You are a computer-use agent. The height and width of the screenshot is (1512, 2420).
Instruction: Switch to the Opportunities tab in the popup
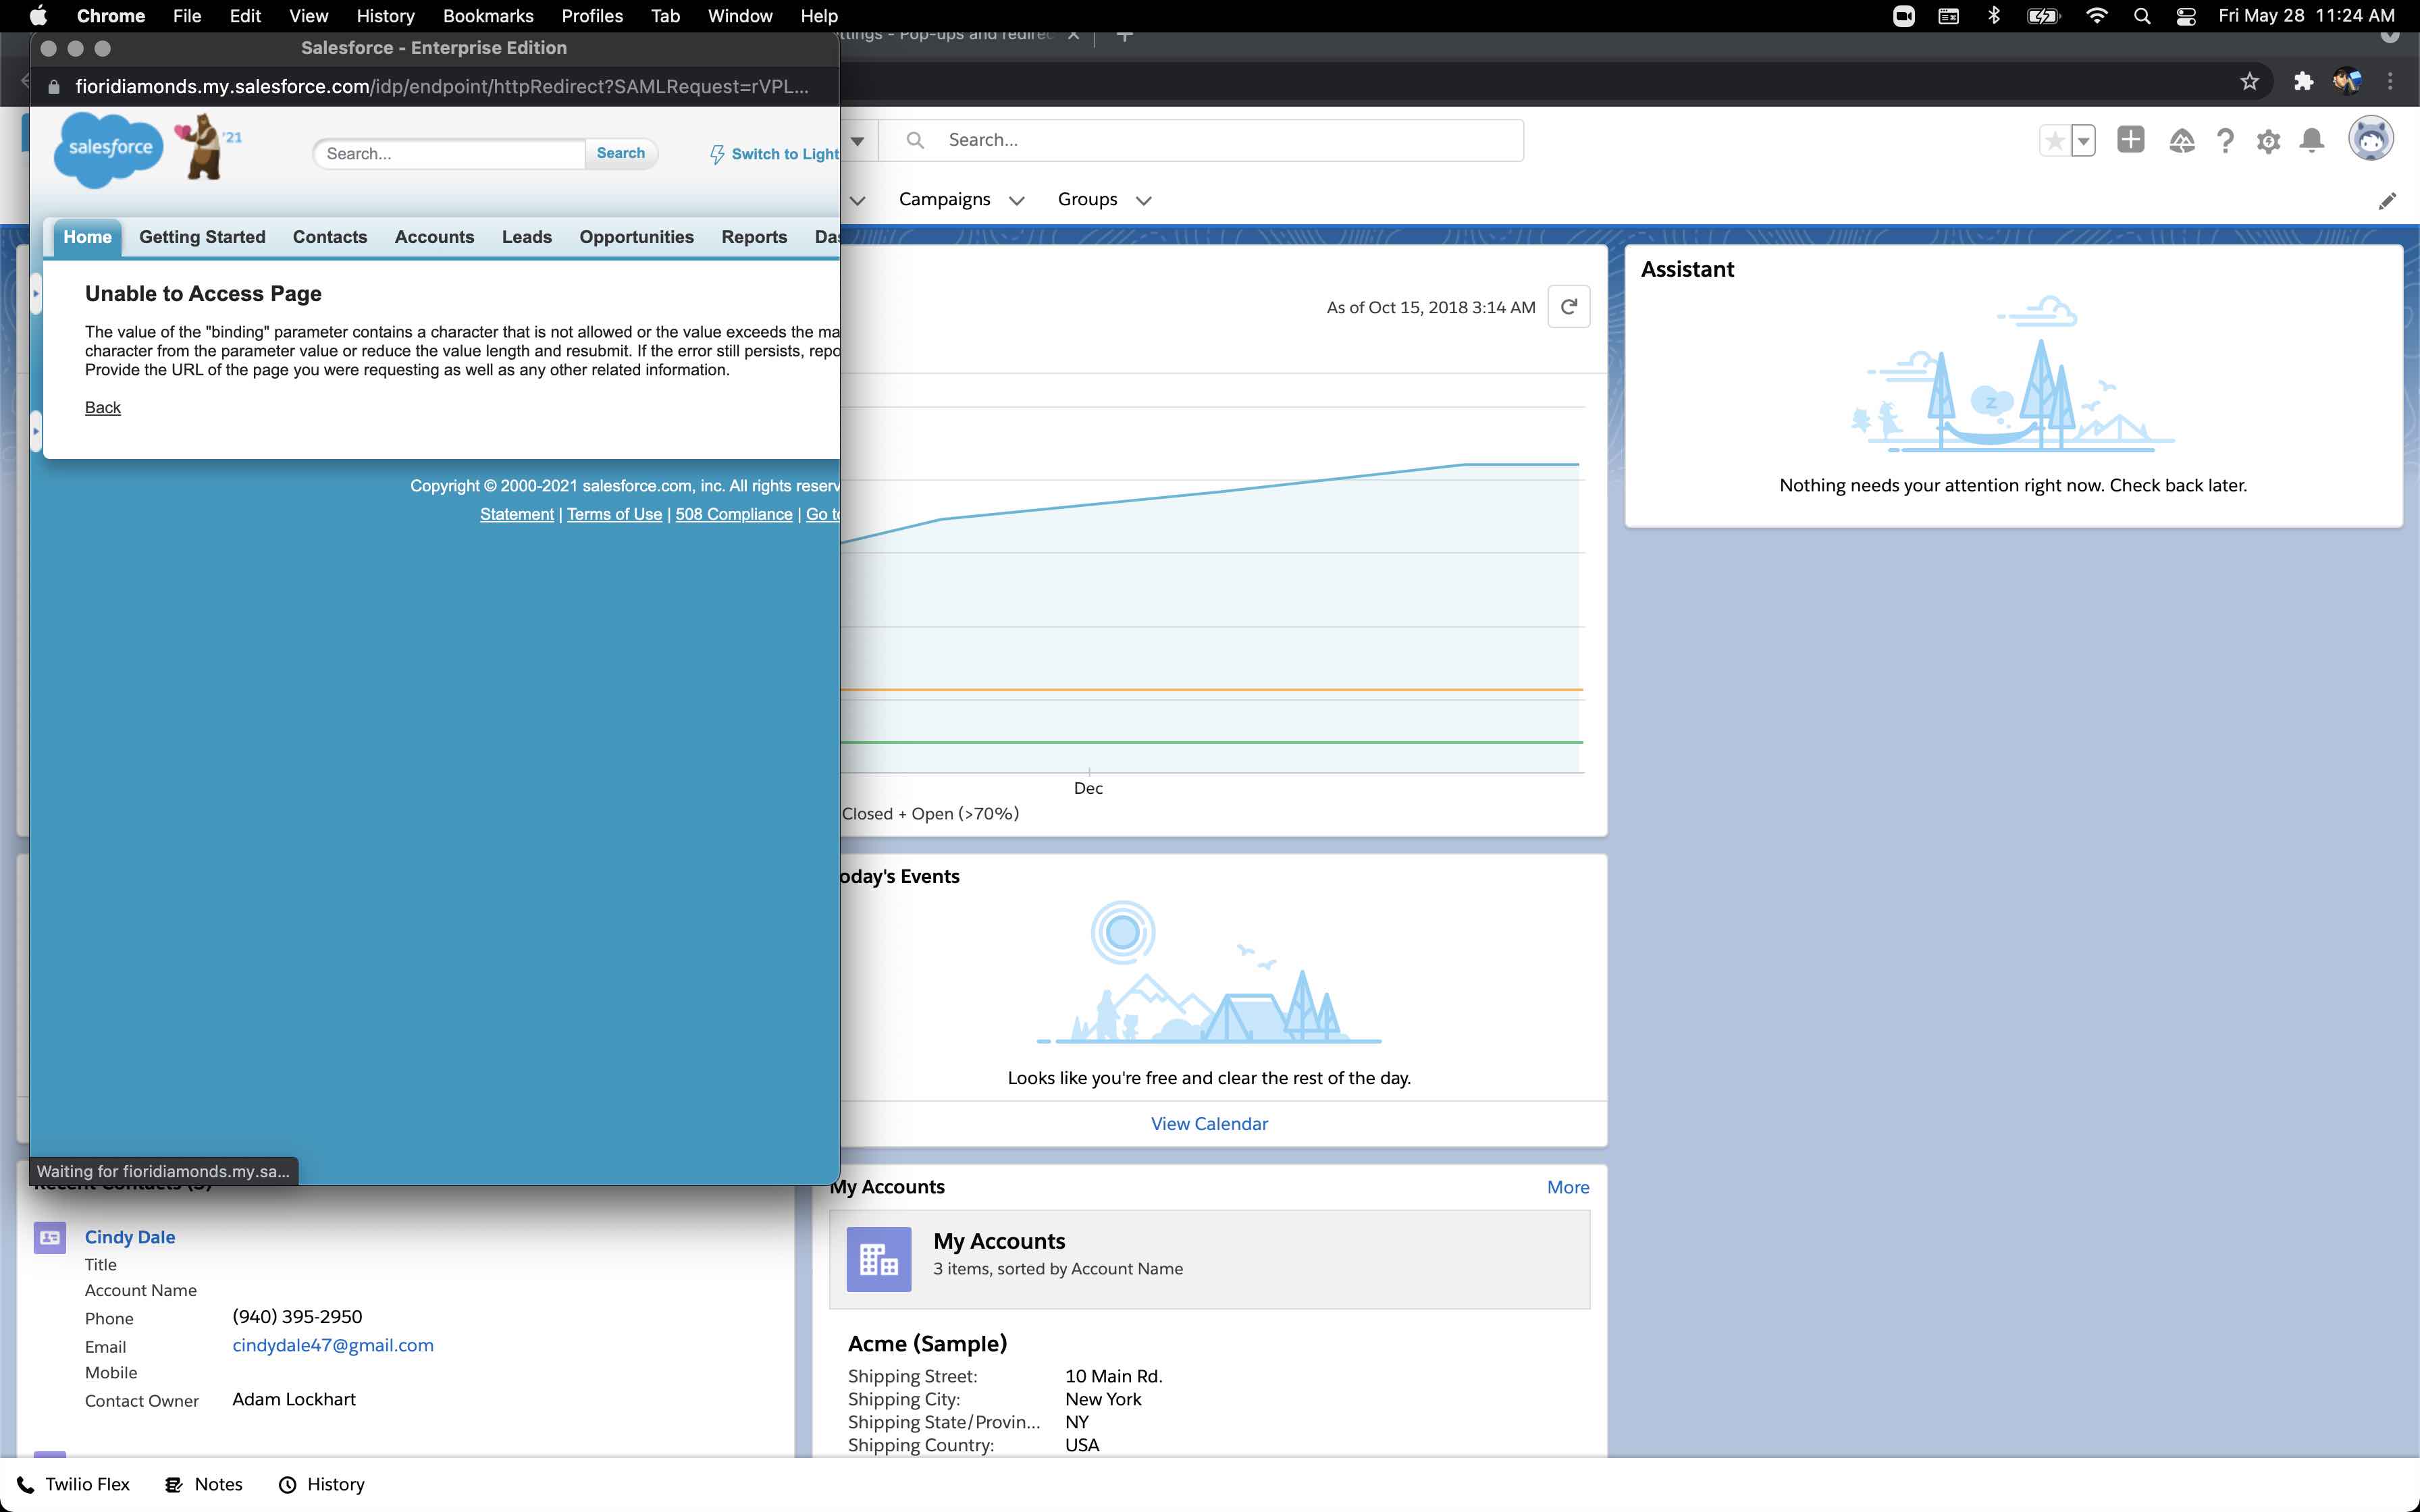coord(636,237)
